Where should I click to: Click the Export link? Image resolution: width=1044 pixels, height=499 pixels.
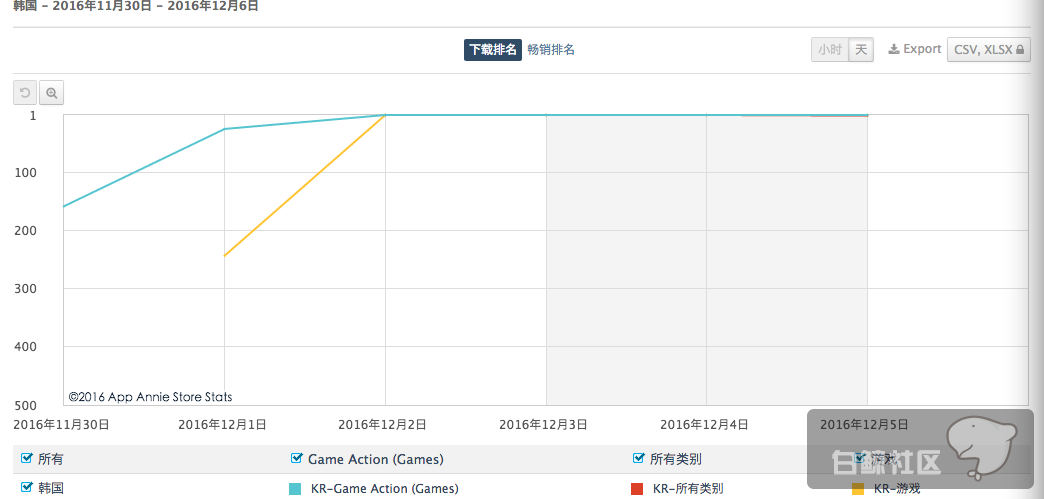tap(915, 49)
